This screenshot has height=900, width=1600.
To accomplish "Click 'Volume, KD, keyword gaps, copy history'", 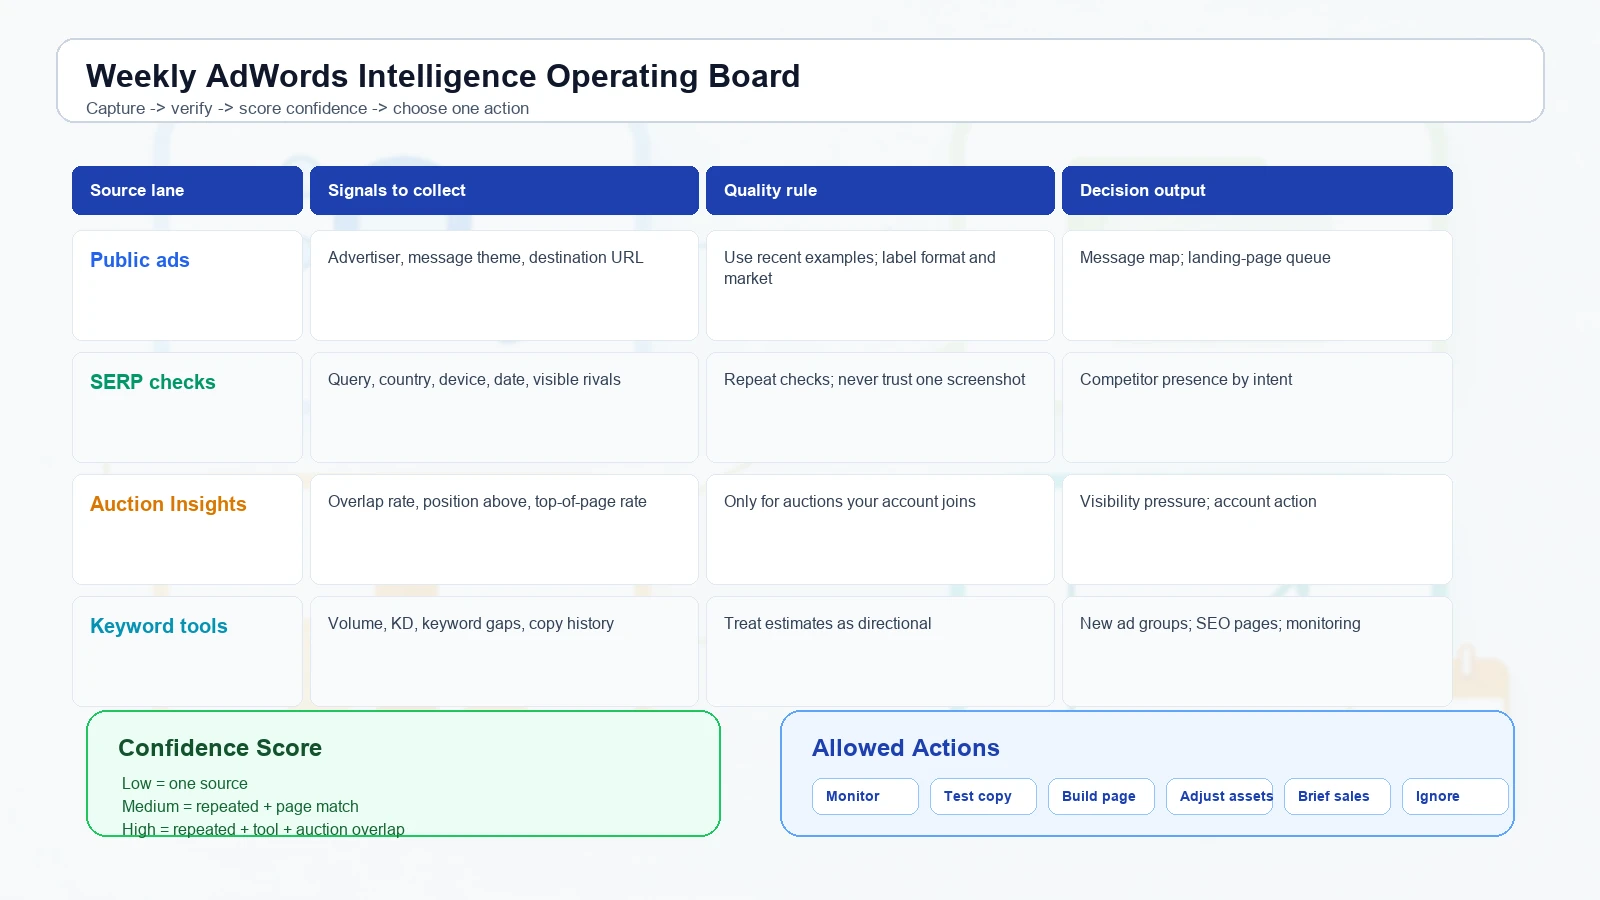I will click(504, 651).
